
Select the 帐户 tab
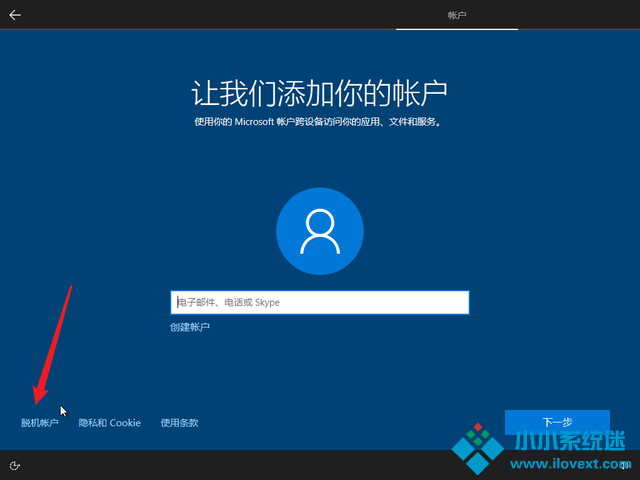coord(457,16)
